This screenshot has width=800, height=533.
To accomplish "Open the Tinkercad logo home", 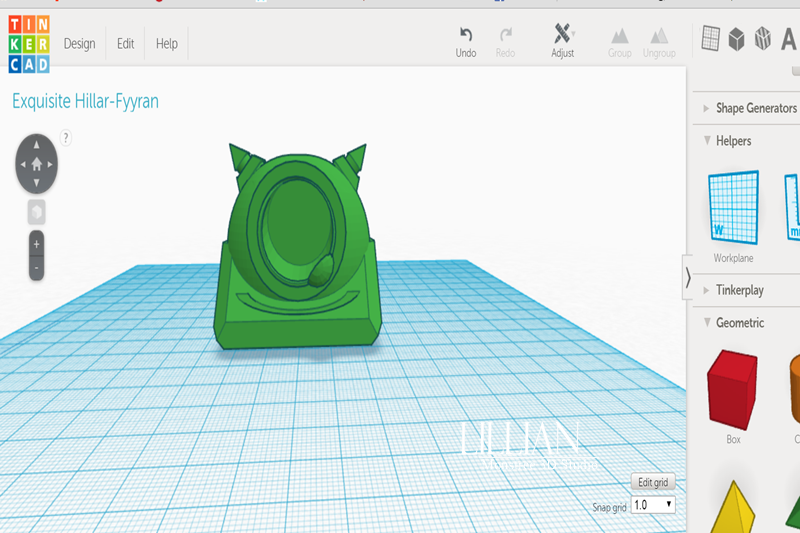I will (29, 44).
